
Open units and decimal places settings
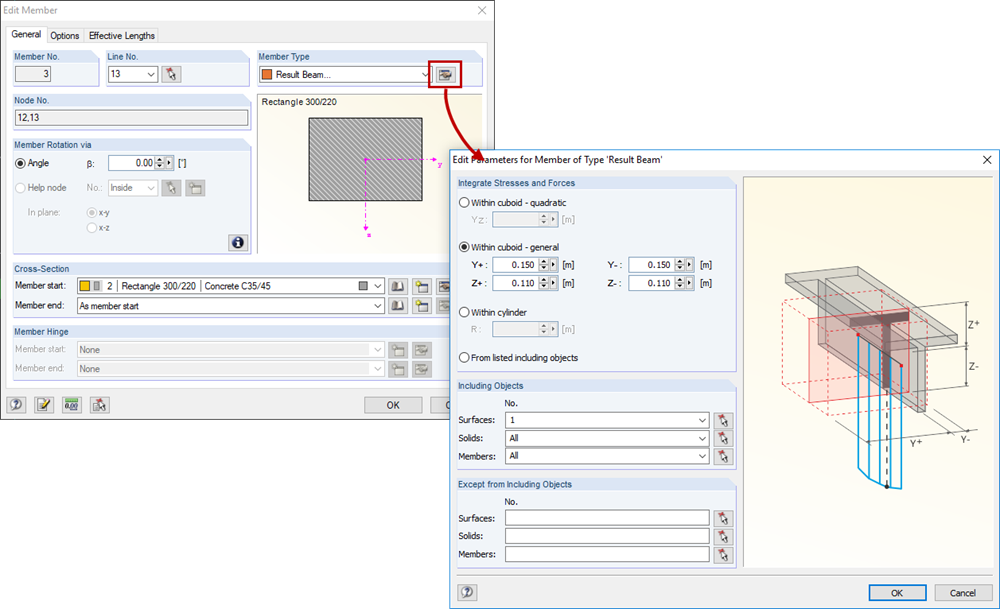[69, 404]
